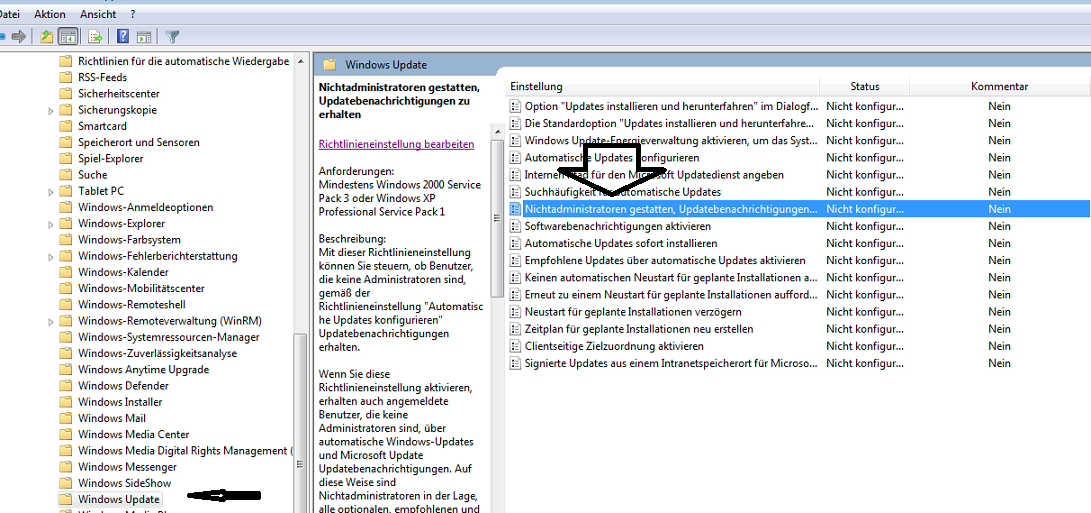Open the Ansicht menu
The image size is (1091, 513).
click(x=98, y=14)
